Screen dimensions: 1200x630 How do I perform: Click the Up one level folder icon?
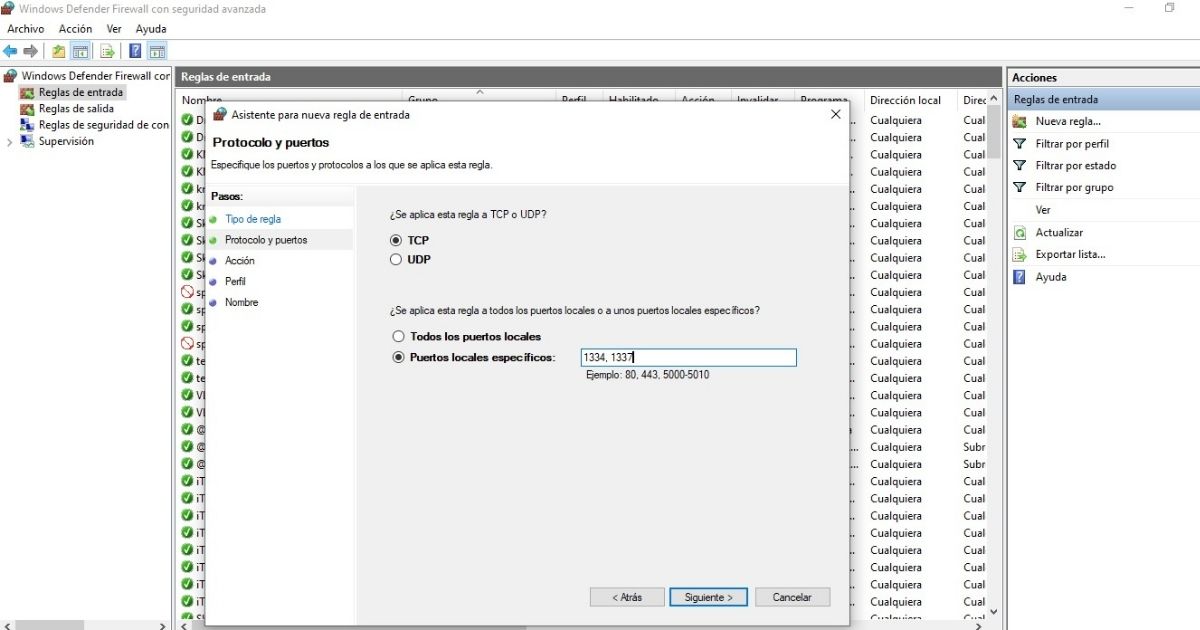pyautogui.click(x=59, y=51)
